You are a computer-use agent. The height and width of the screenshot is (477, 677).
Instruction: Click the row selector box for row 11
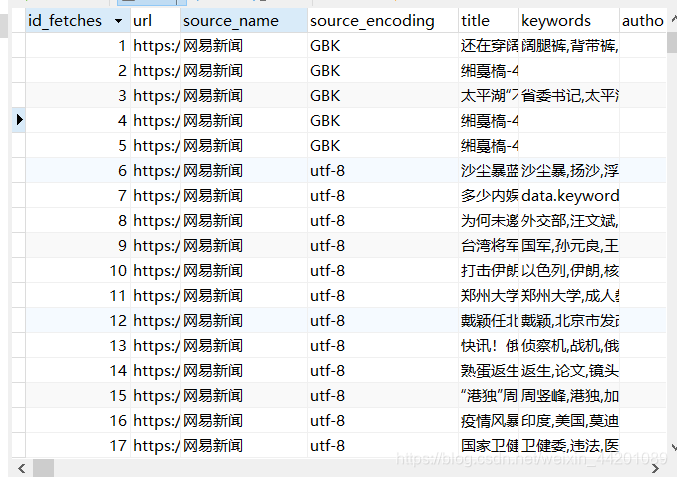coord(19,296)
